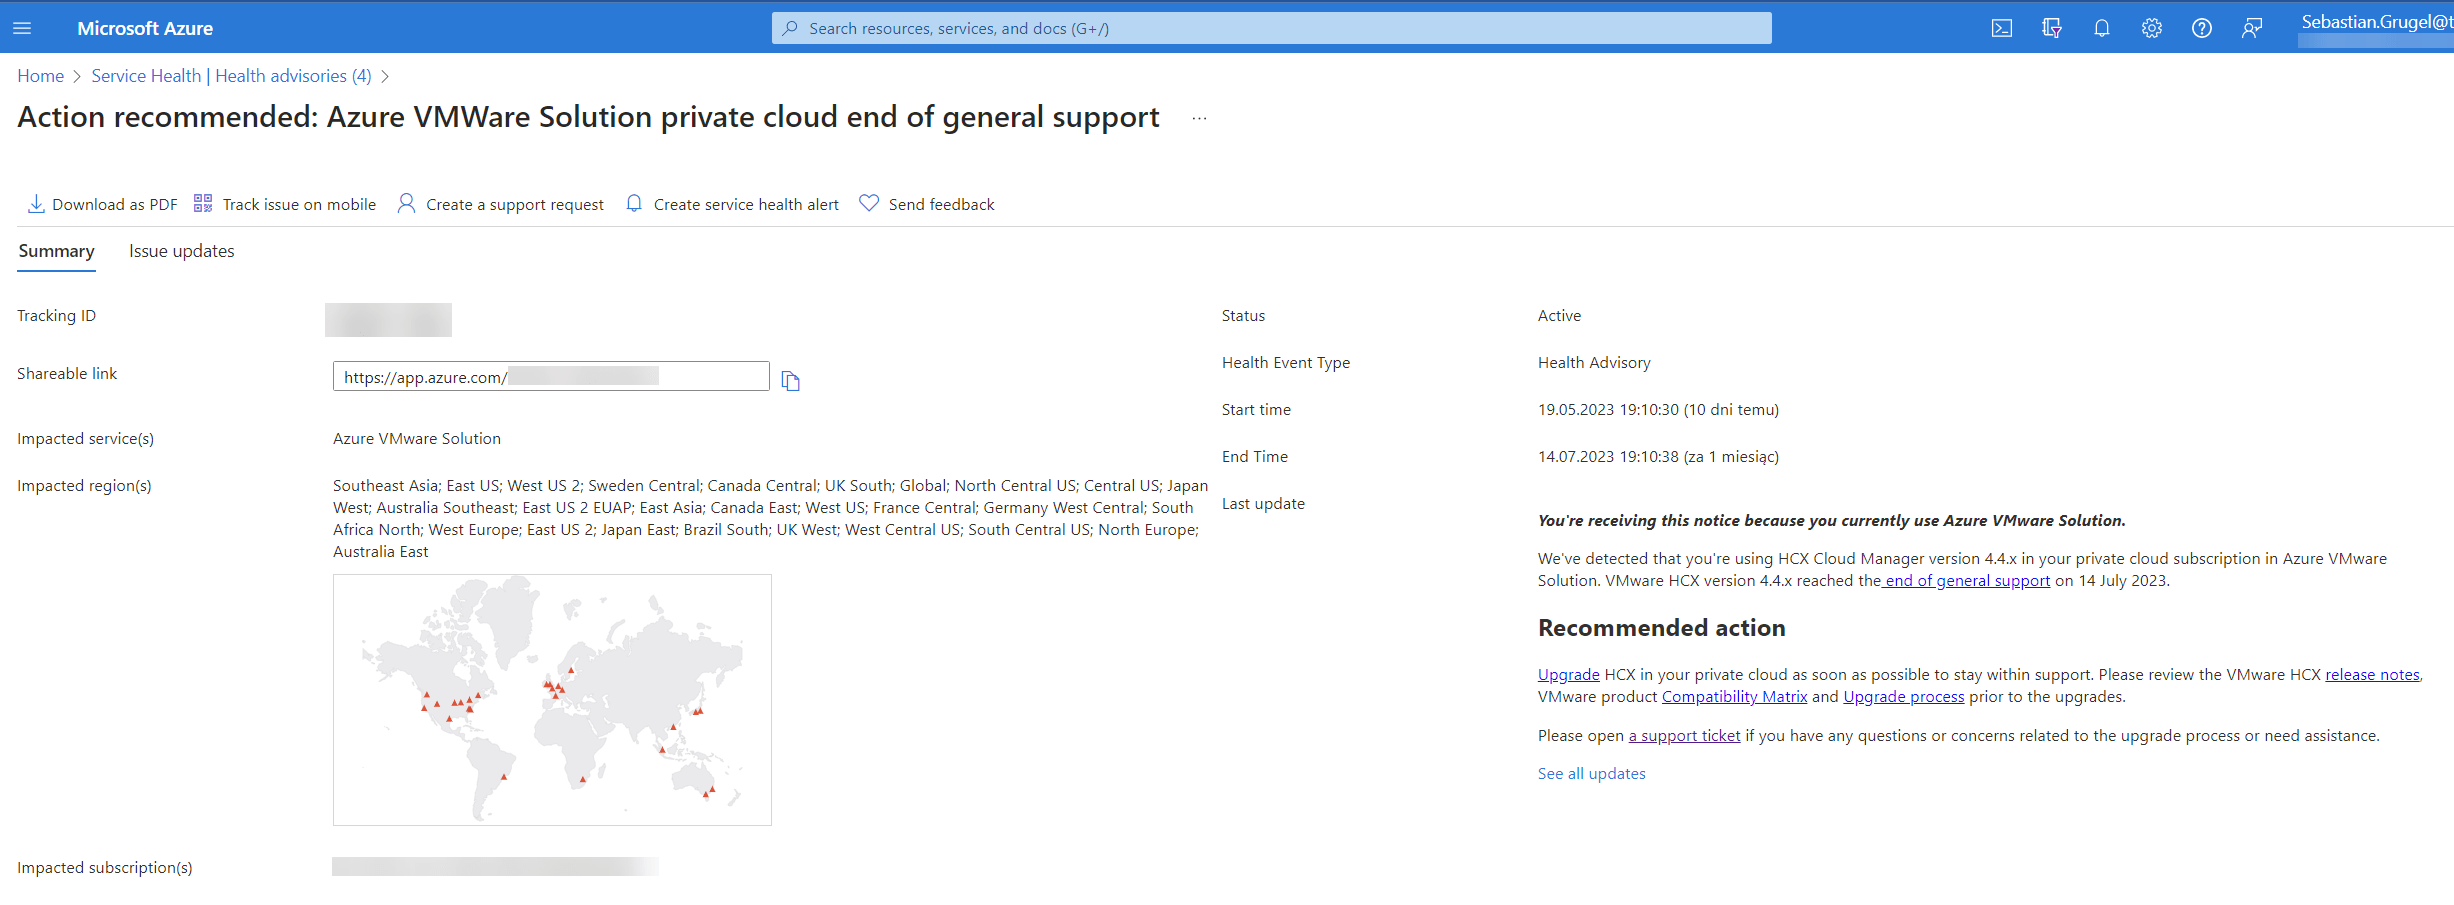2454x905 pixels.
Task: Open Cloud Shell from the top bar
Action: (x=2001, y=28)
